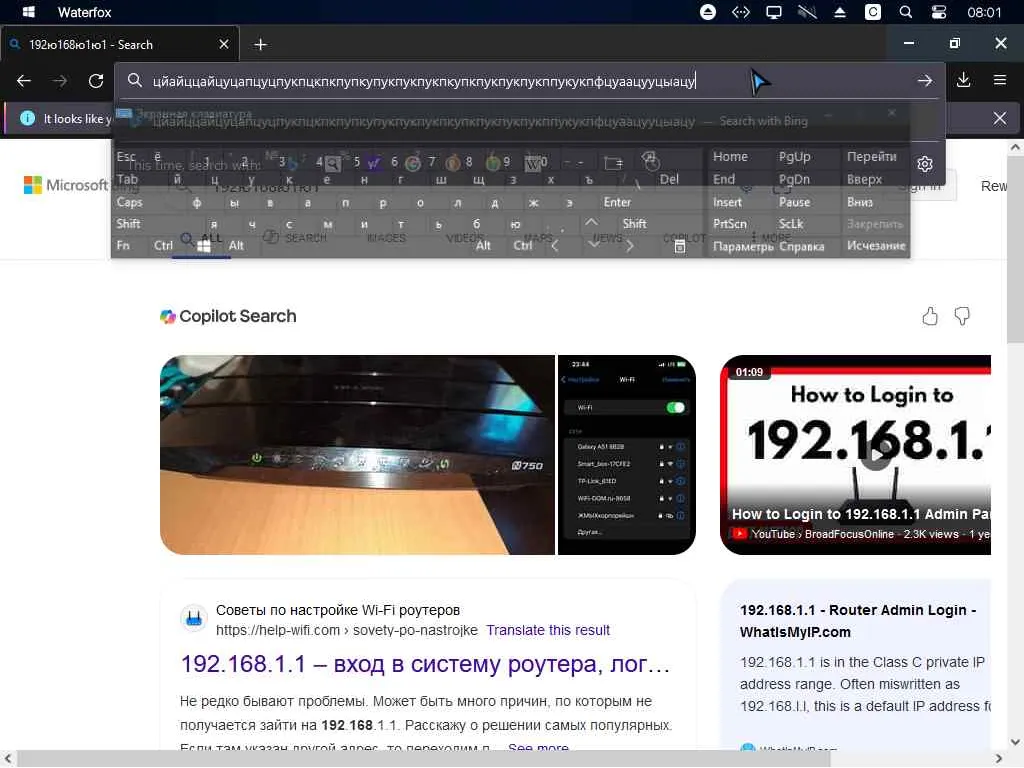1024x768 pixels.
Task: Toggle the left Ctrl key on the keyboard
Action: (x=163, y=246)
